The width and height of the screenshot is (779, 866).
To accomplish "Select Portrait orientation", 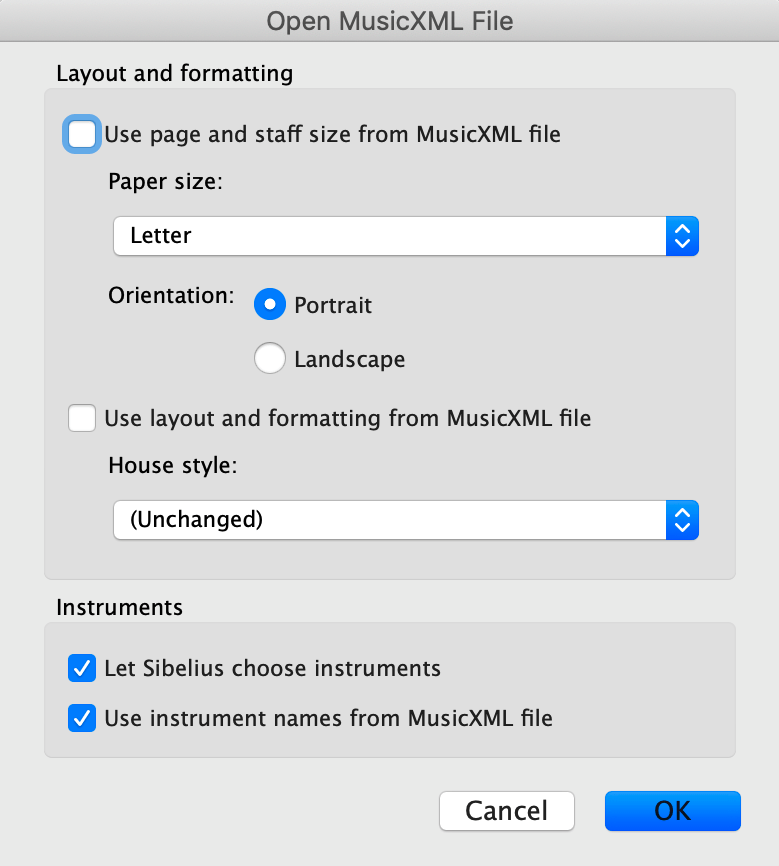I will [269, 304].
